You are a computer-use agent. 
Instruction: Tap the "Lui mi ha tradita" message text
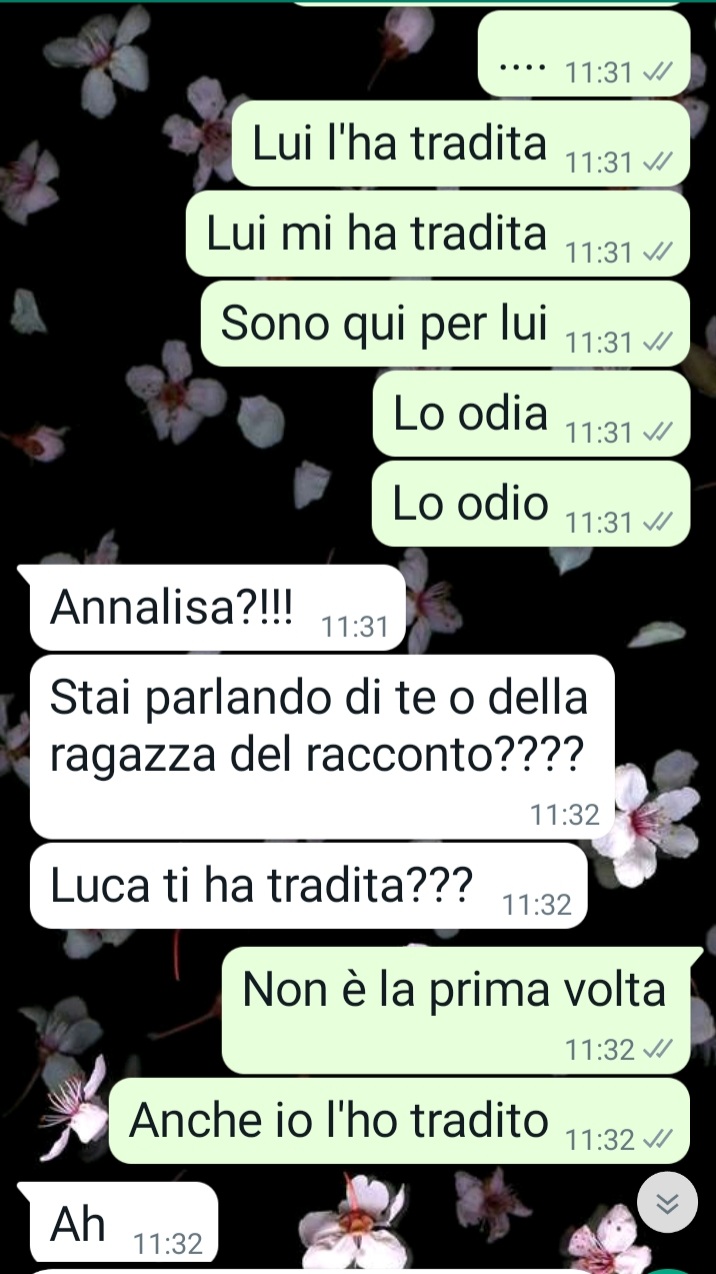377,233
